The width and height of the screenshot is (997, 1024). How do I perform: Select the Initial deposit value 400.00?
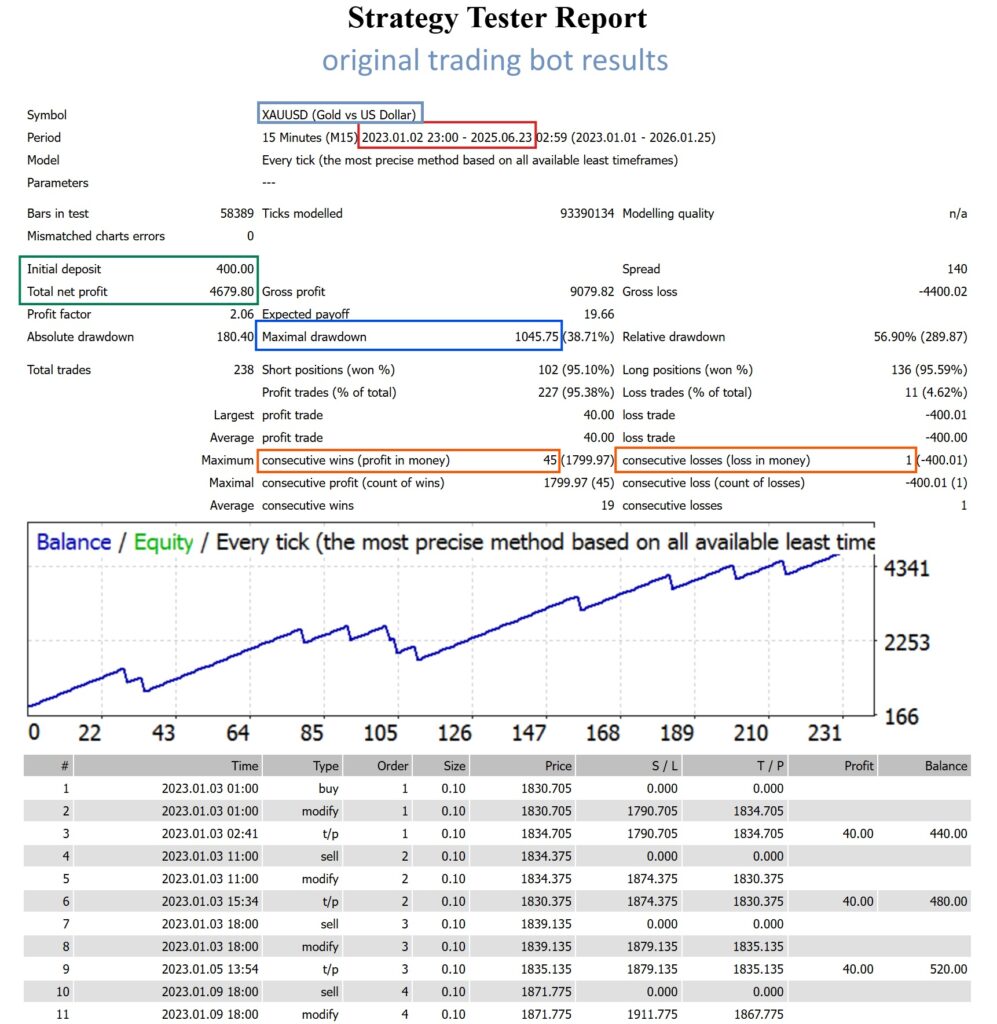[x=235, y=269]
